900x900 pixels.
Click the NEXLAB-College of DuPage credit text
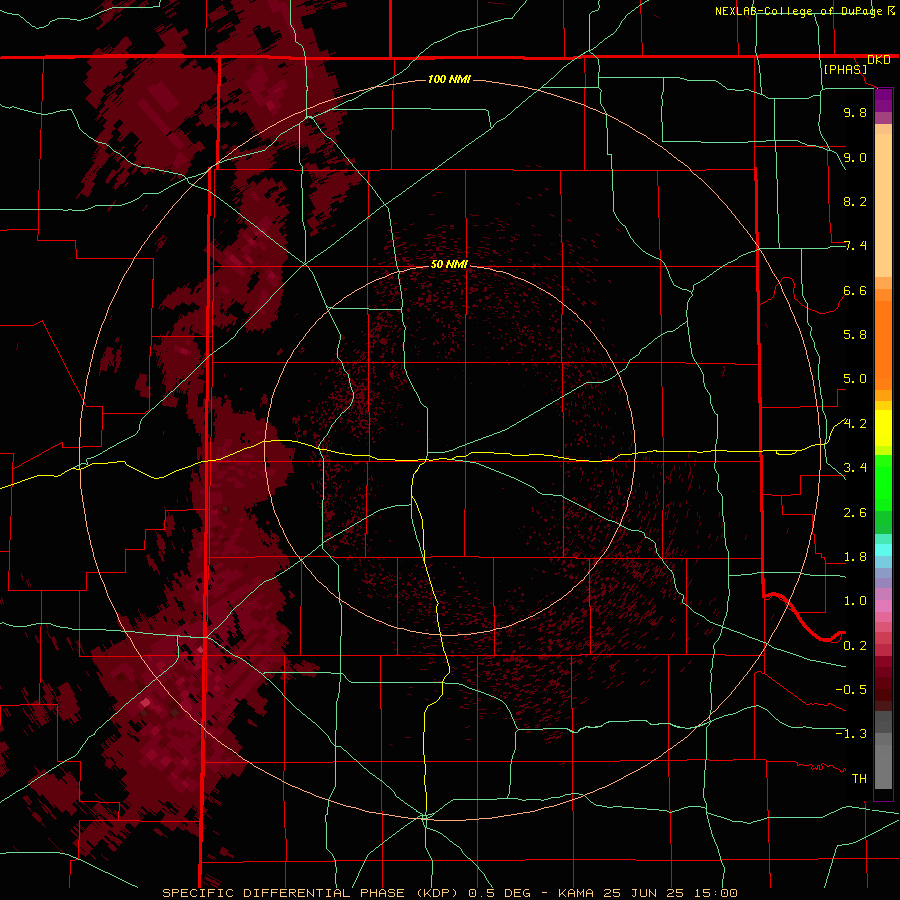coord(799,11)
